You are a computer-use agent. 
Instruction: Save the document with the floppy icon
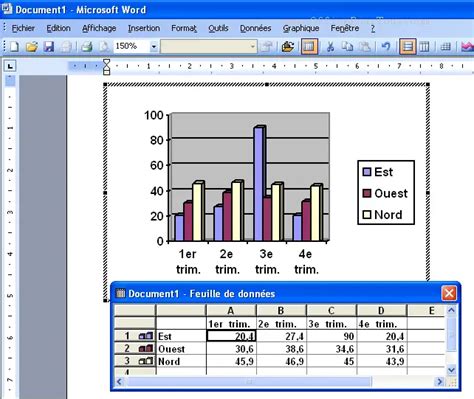pos(49,46)
